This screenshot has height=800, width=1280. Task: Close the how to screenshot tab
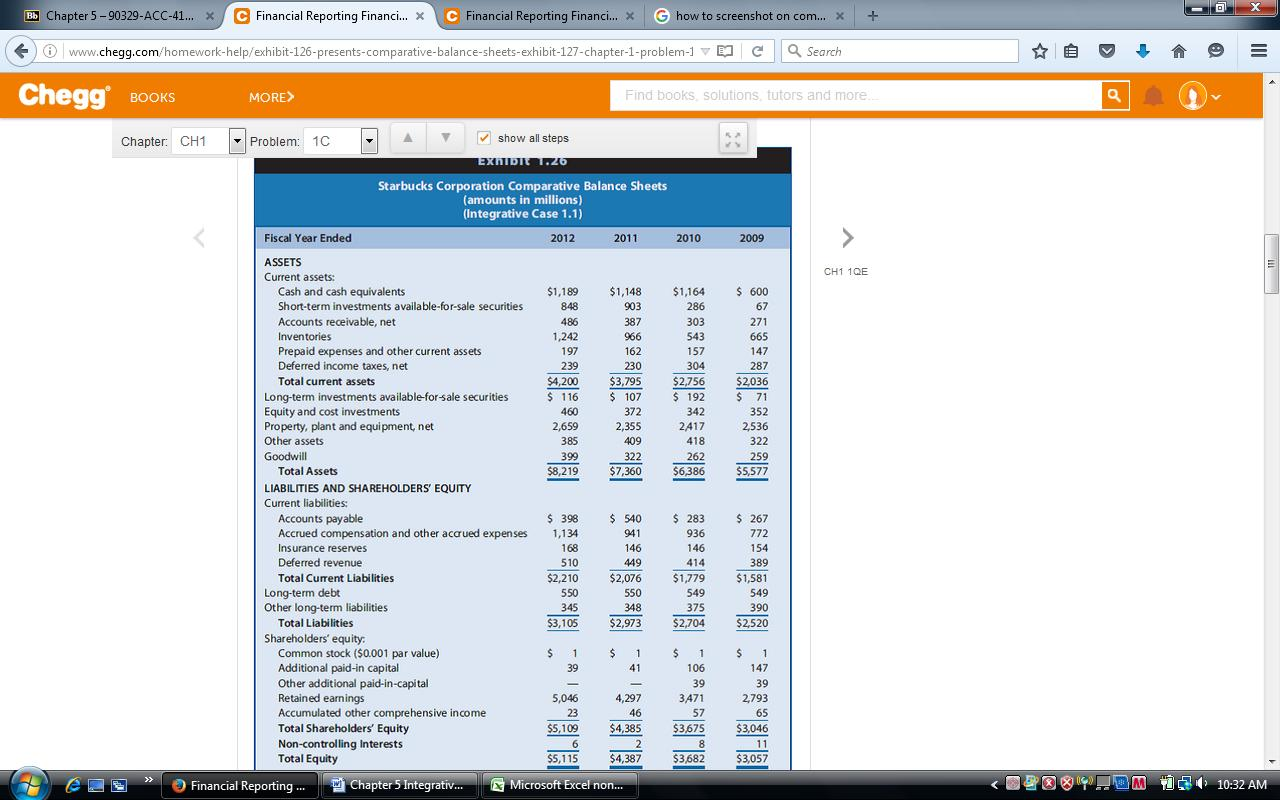pos(840,16)
